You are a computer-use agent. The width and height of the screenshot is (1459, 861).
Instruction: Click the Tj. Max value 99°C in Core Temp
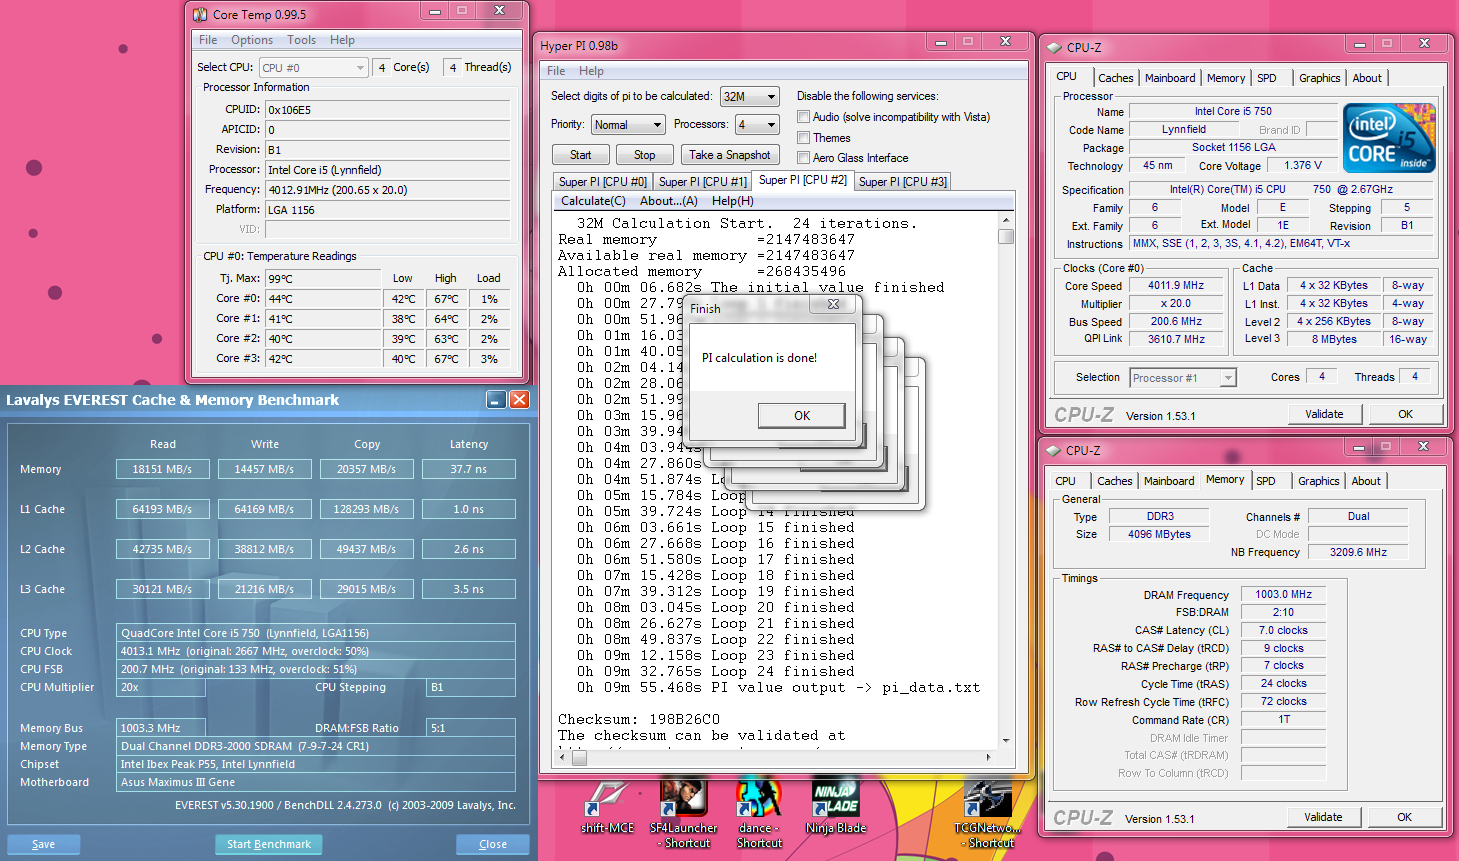(x=323, y=279)
